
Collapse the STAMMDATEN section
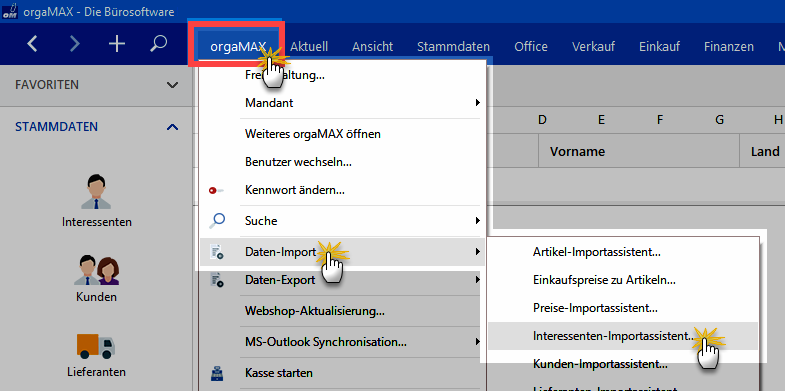[x=172, y=127]
